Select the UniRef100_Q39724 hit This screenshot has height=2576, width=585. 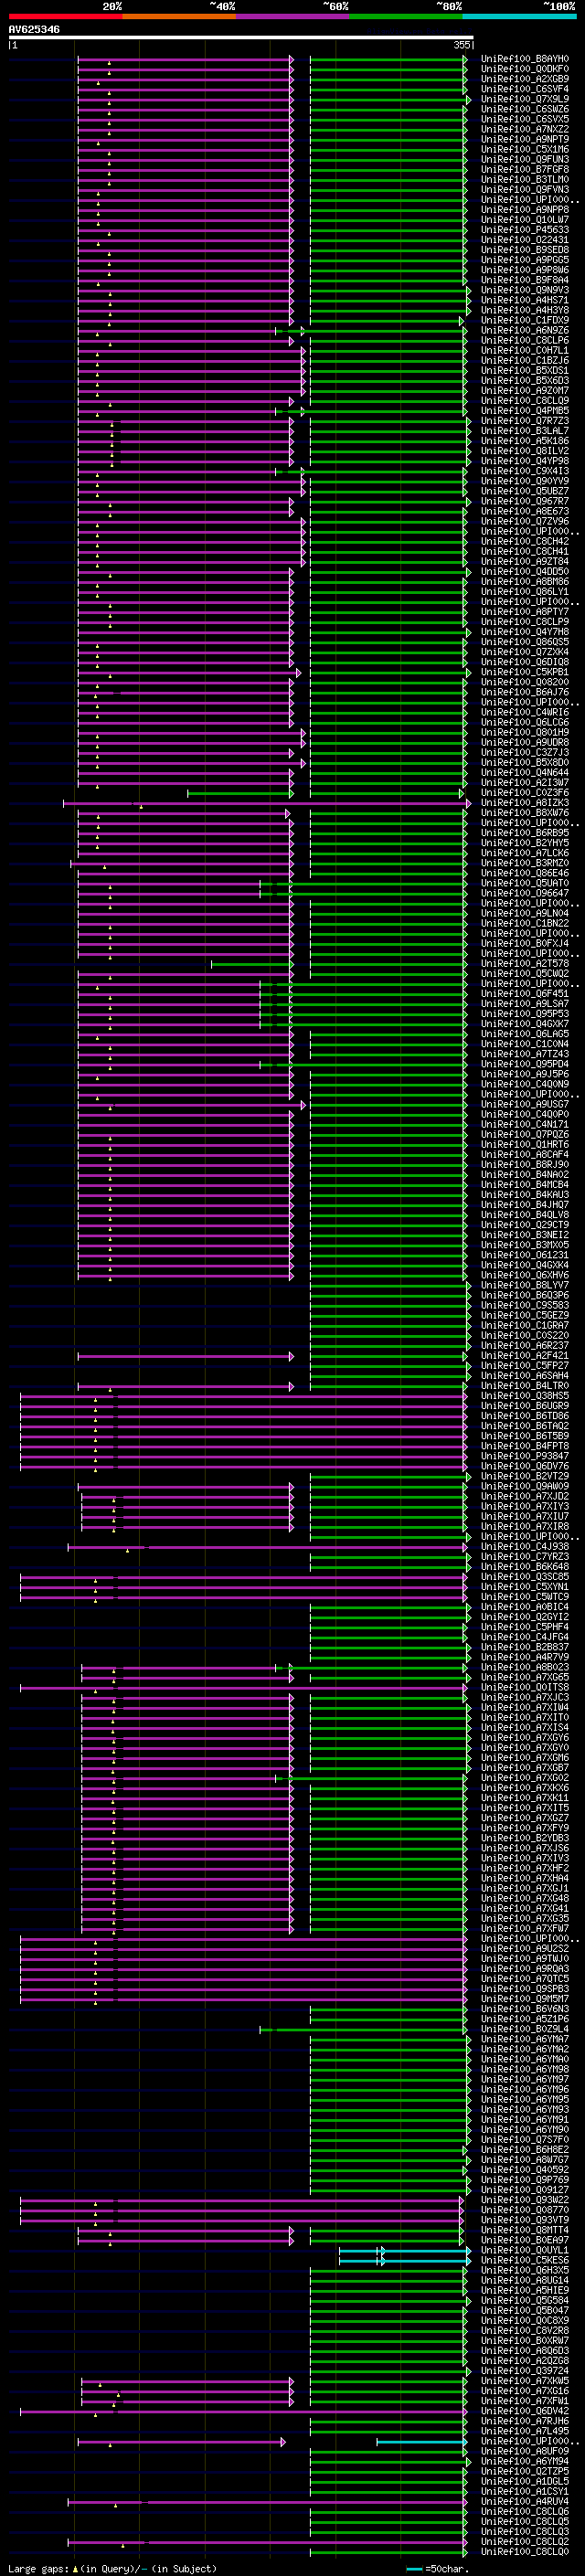(525, 2370)
